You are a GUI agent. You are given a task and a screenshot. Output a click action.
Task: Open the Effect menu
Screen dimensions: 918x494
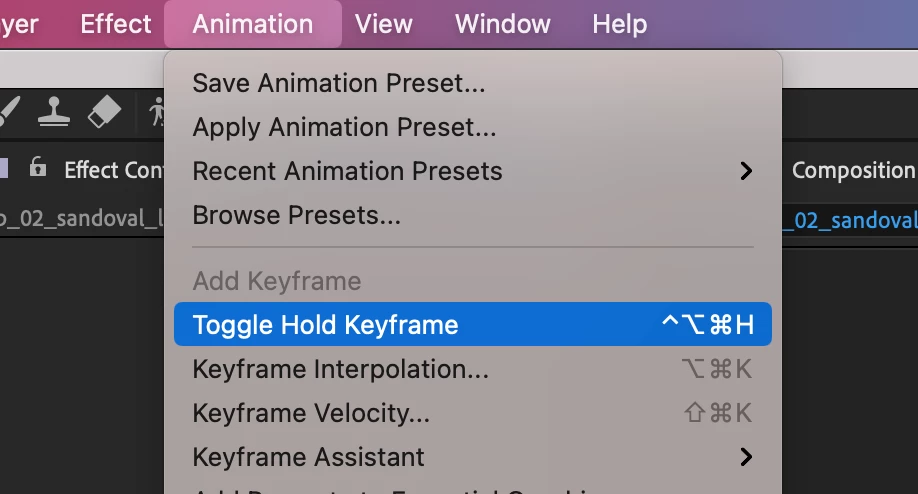tap(116, 24)
